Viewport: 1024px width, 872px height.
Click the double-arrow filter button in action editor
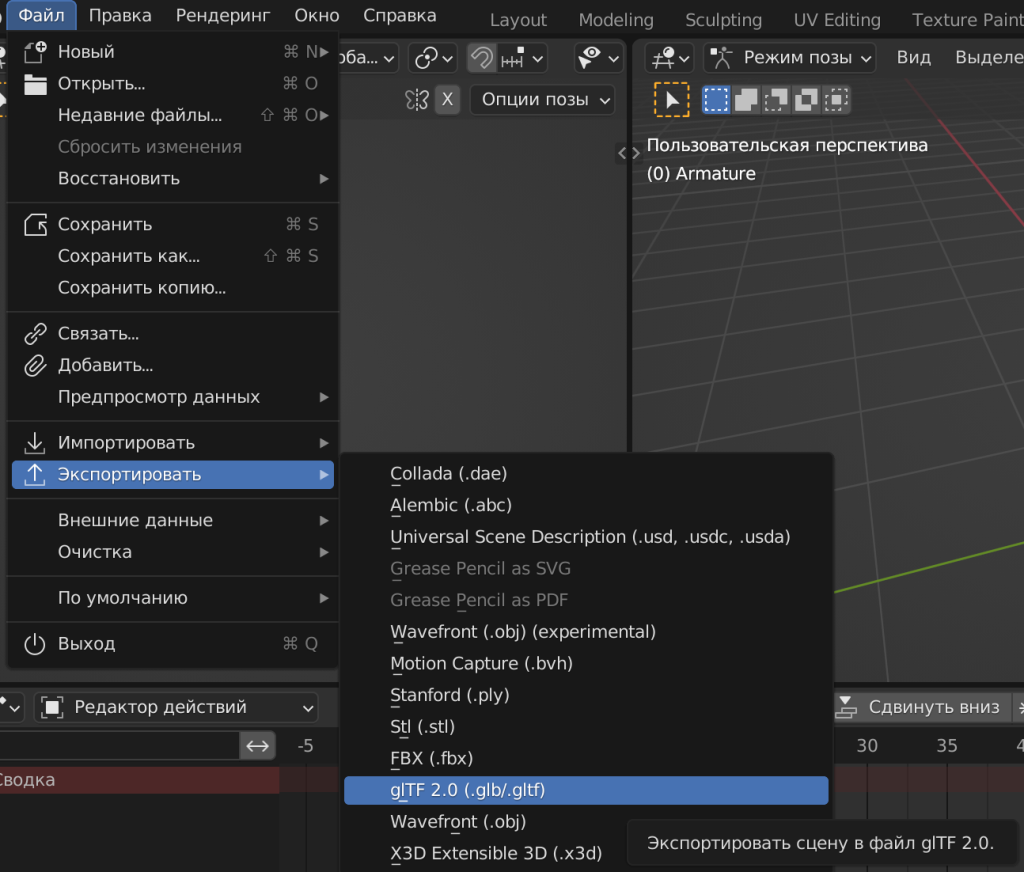[x=257, y=746]
